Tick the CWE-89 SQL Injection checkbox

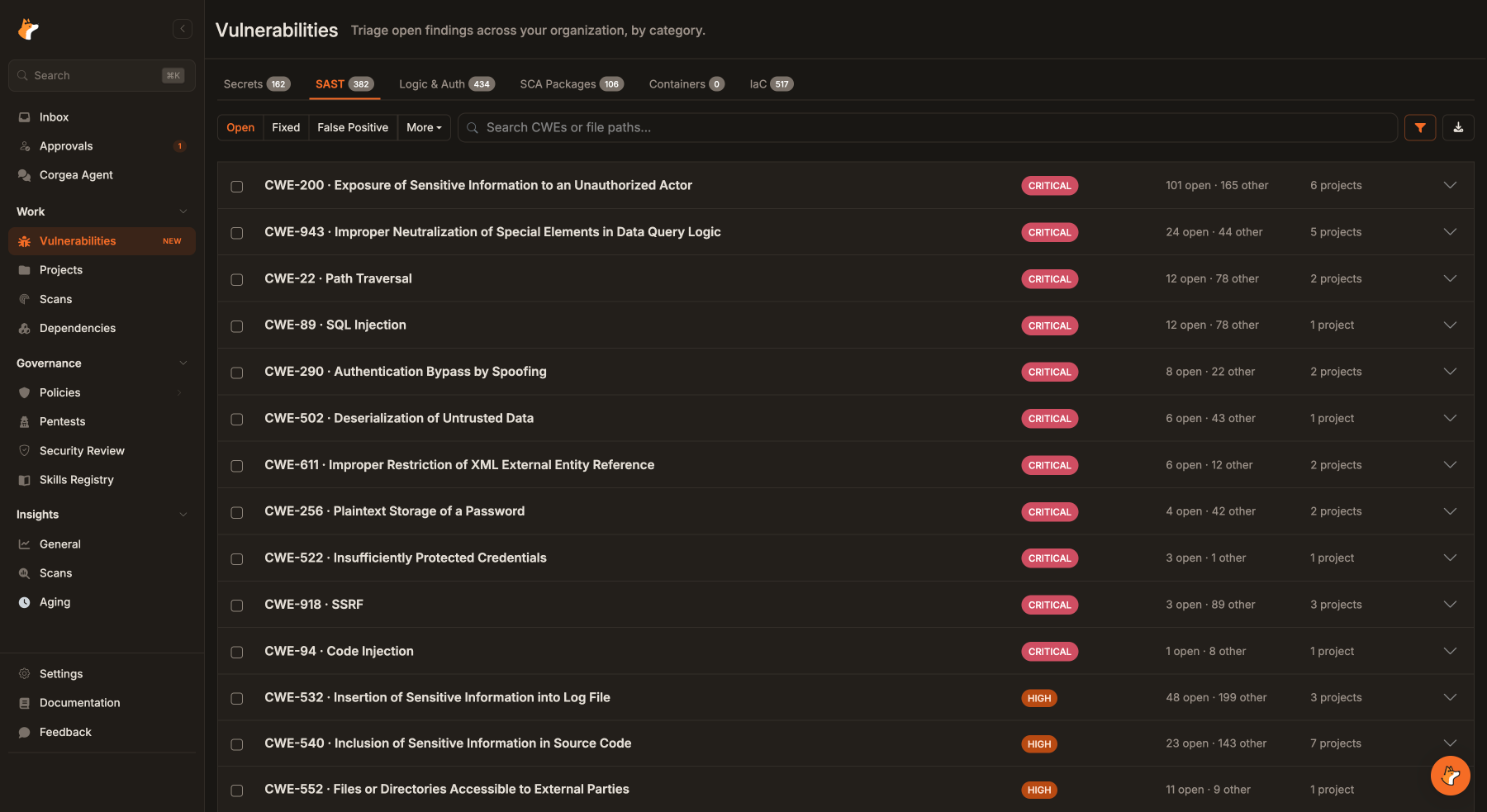click(237, 326)
